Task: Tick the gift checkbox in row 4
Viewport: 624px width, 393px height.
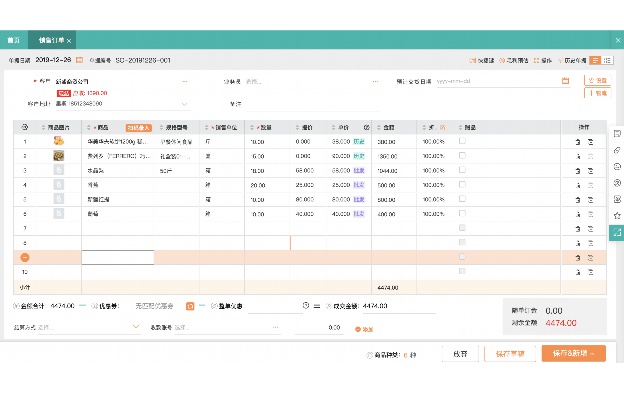Action: coord(462,185)
